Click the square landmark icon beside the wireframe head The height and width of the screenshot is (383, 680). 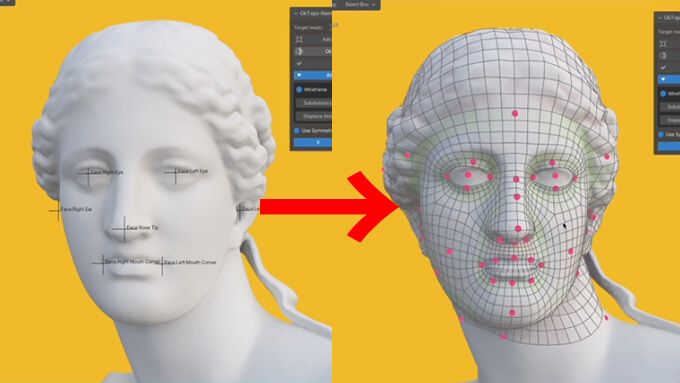663,43
